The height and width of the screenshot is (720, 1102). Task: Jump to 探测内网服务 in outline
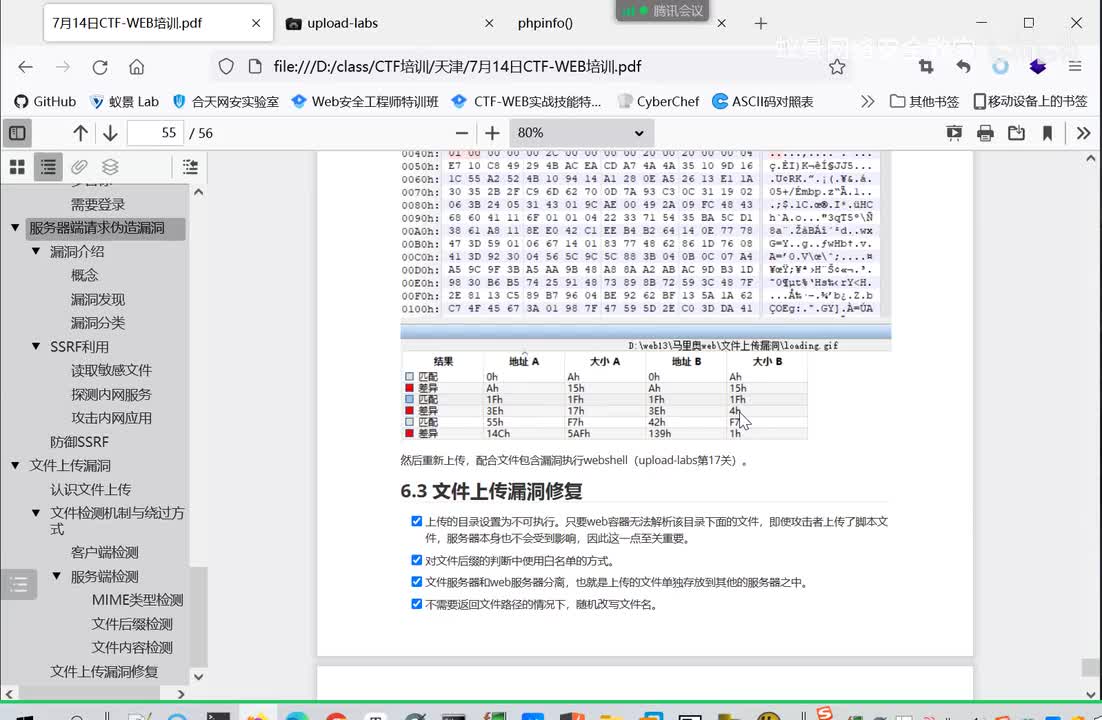[111, 394]
